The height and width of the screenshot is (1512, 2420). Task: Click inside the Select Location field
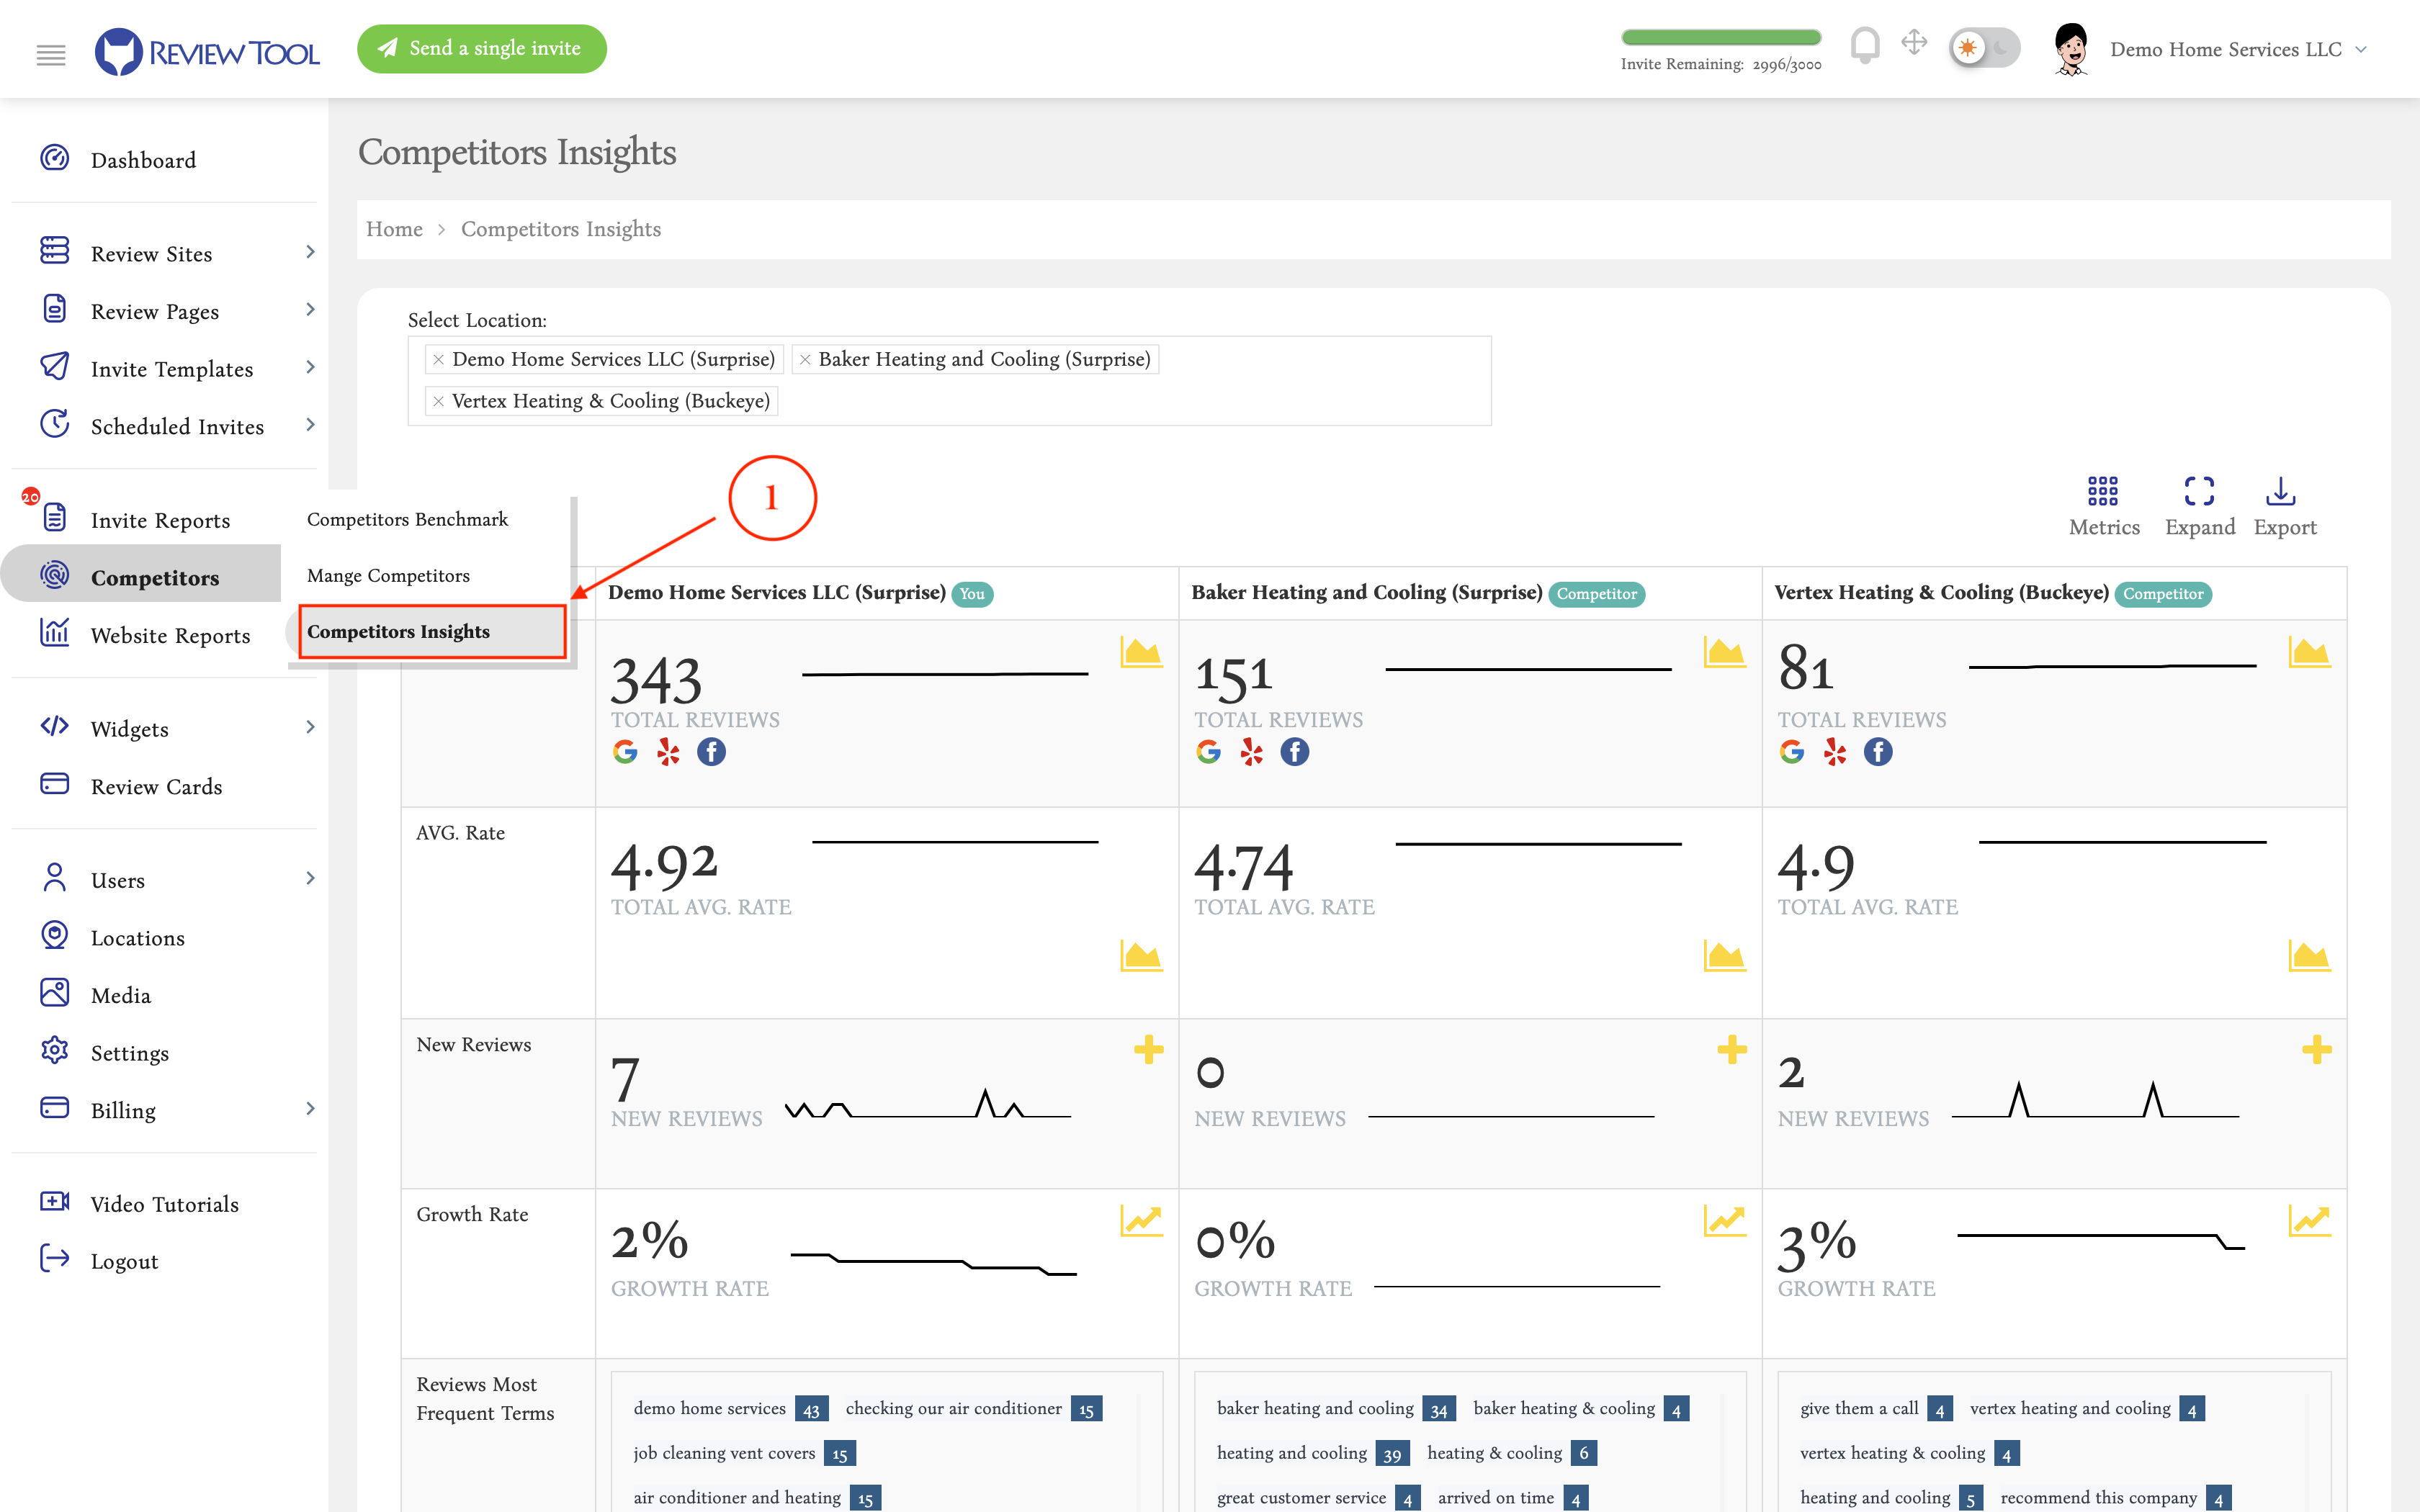949,381
